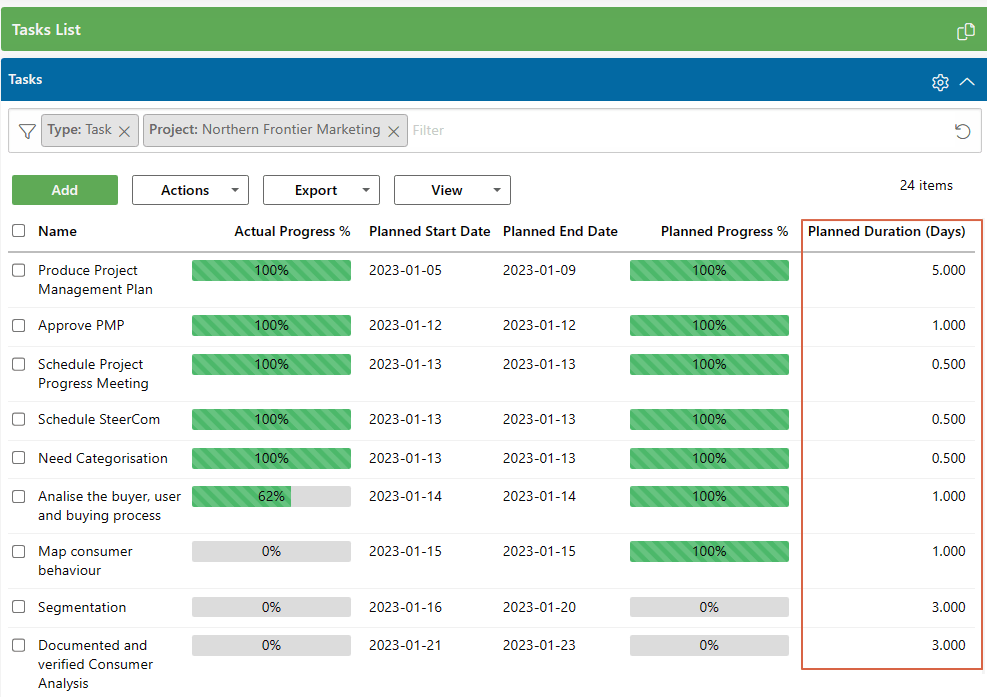Sort by Planned End Date column
This screenshot has height=697, width=987.
tap(560, 230)
